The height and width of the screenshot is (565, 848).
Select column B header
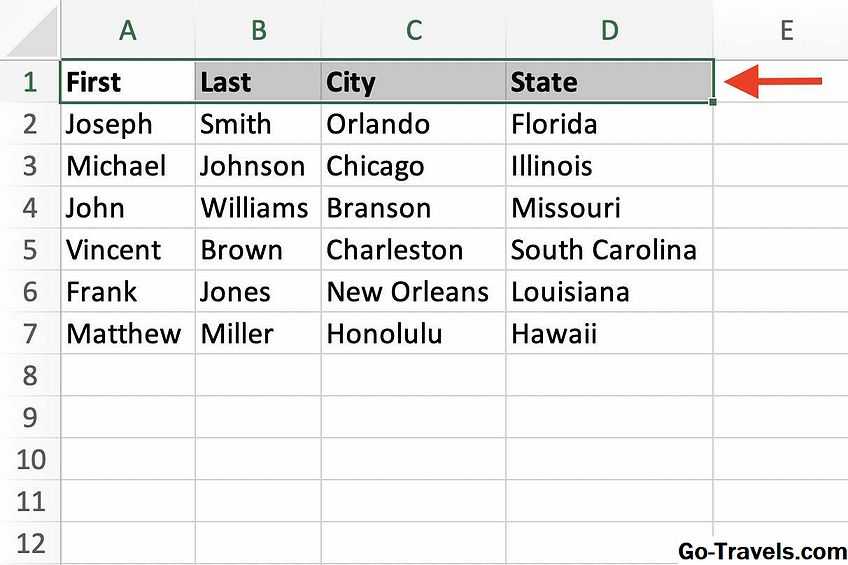pos(258,30)
